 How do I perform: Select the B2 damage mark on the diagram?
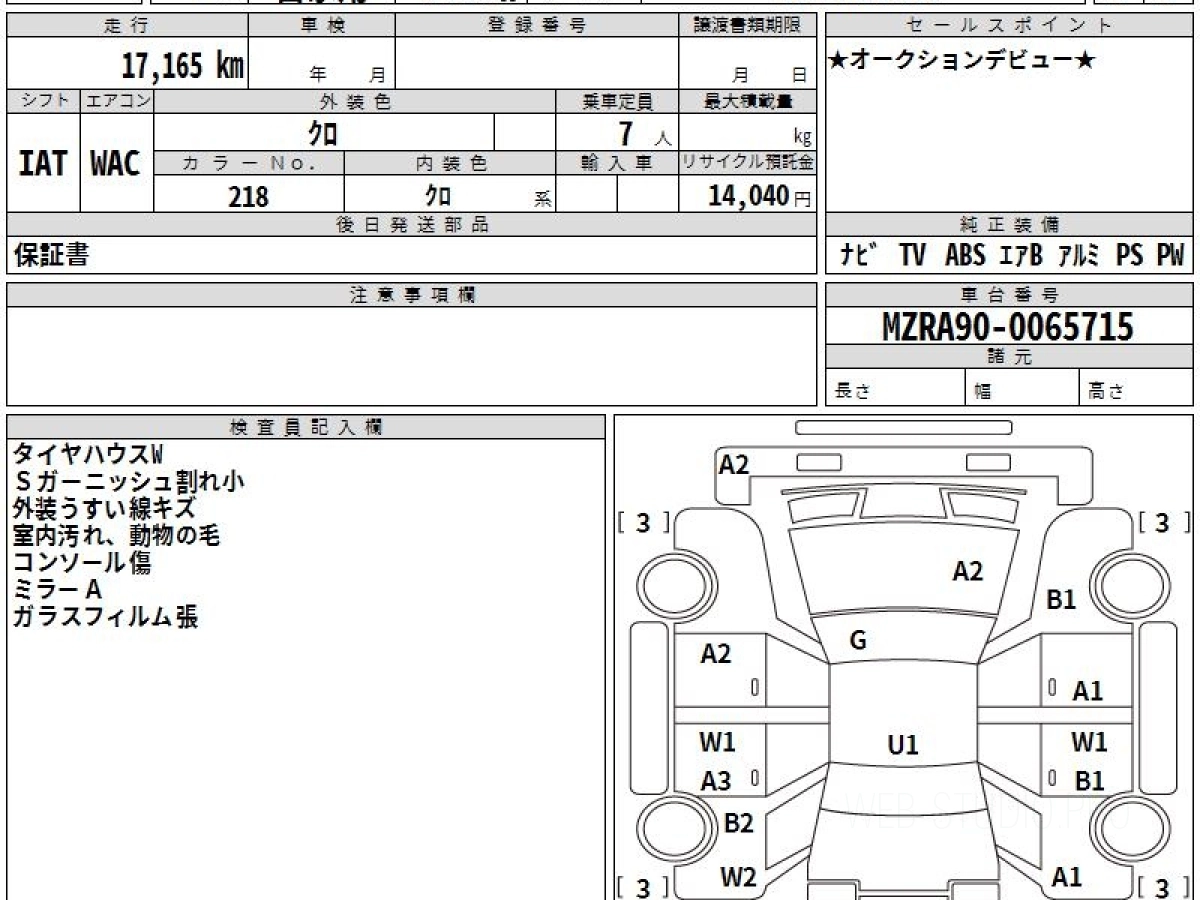[x=738, y=824]
